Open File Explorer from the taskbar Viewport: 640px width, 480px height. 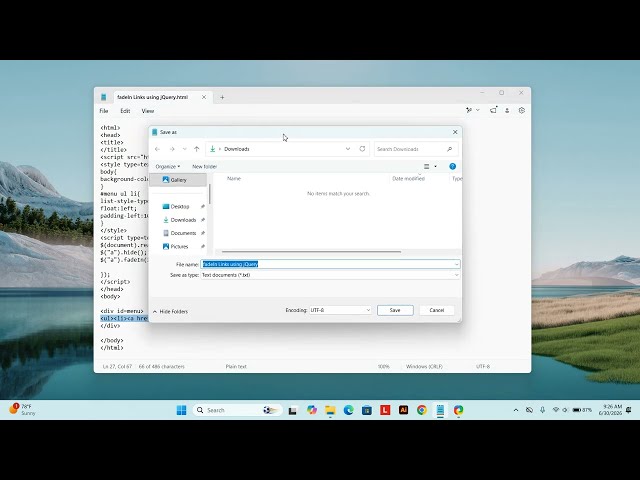(330, 410)
